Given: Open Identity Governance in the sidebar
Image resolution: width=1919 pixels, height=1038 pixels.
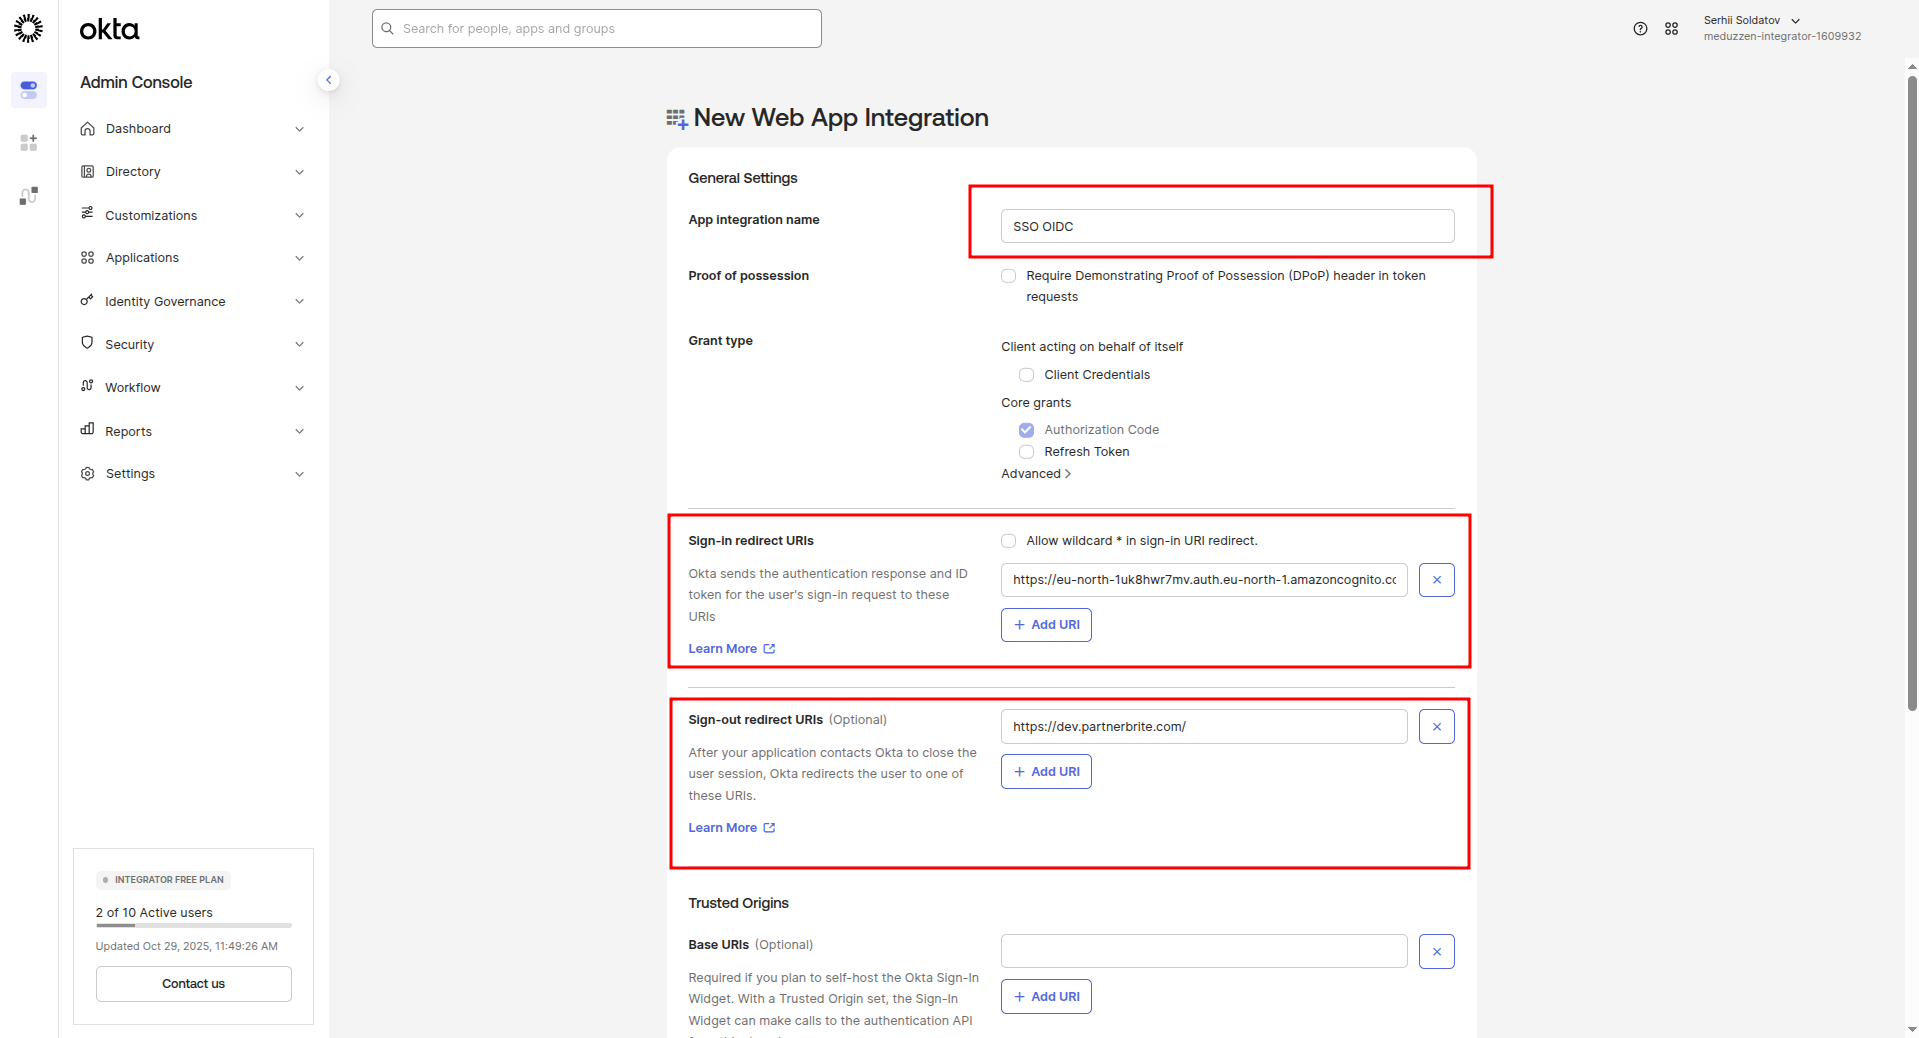Looking at the screenshot, I should click(165, 301).
